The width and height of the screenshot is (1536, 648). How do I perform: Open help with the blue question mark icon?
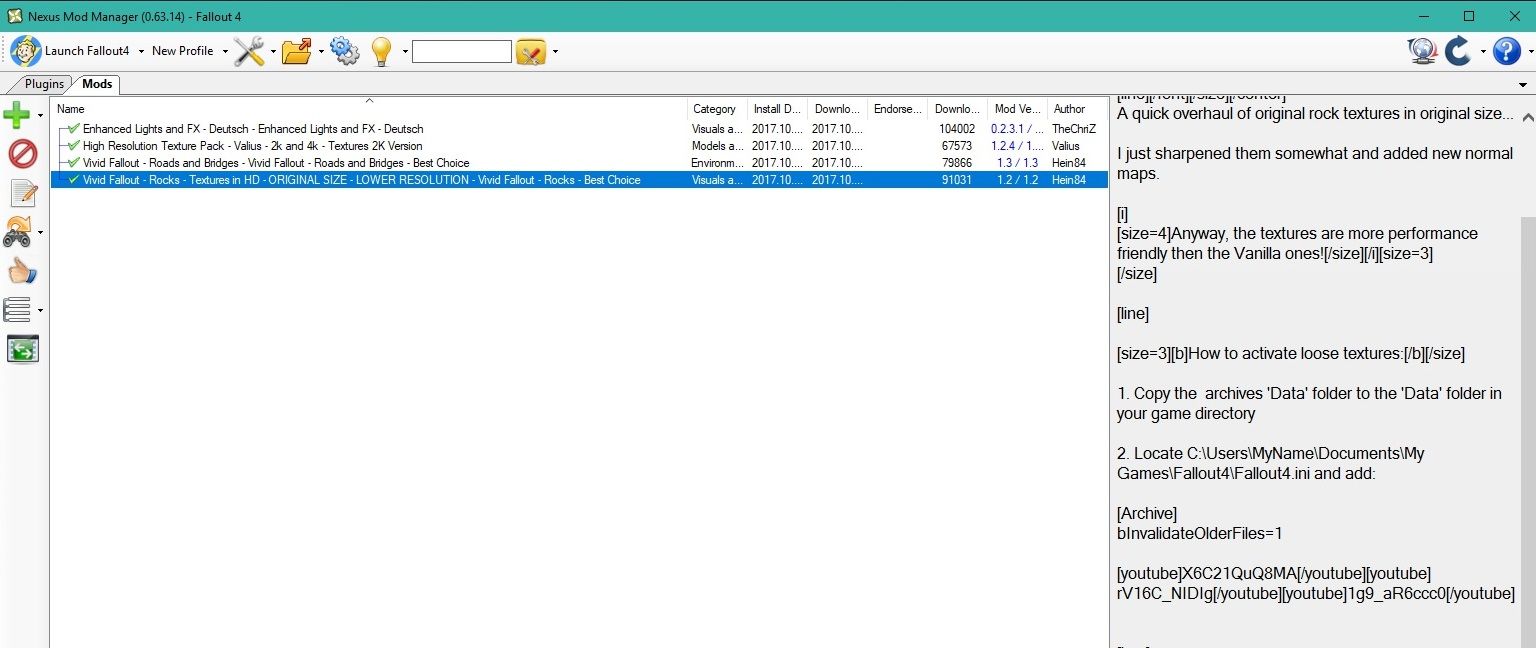tap(1506, 51)
